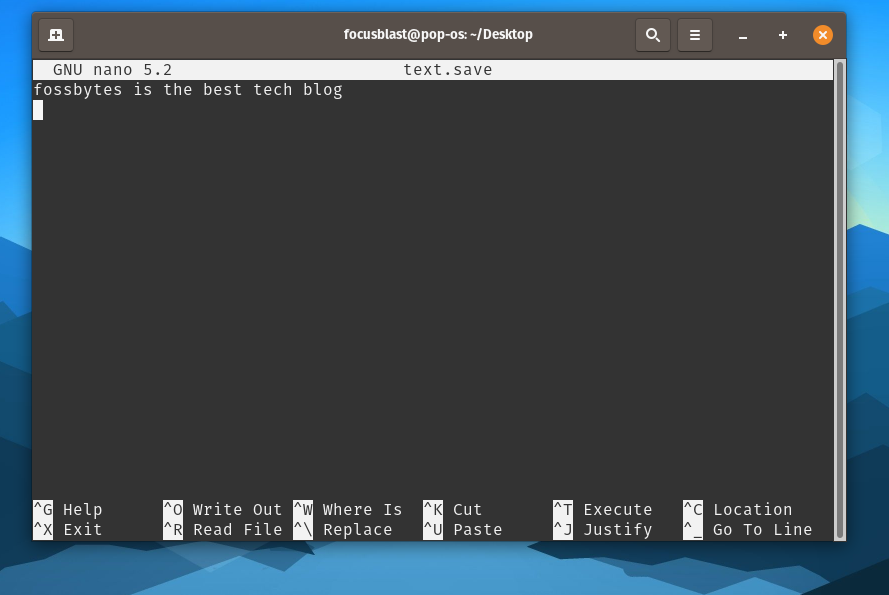Select the Exit option in nano
Image resolution: width=889 pixels, height=595 pixels.
[x=63, y=529]
